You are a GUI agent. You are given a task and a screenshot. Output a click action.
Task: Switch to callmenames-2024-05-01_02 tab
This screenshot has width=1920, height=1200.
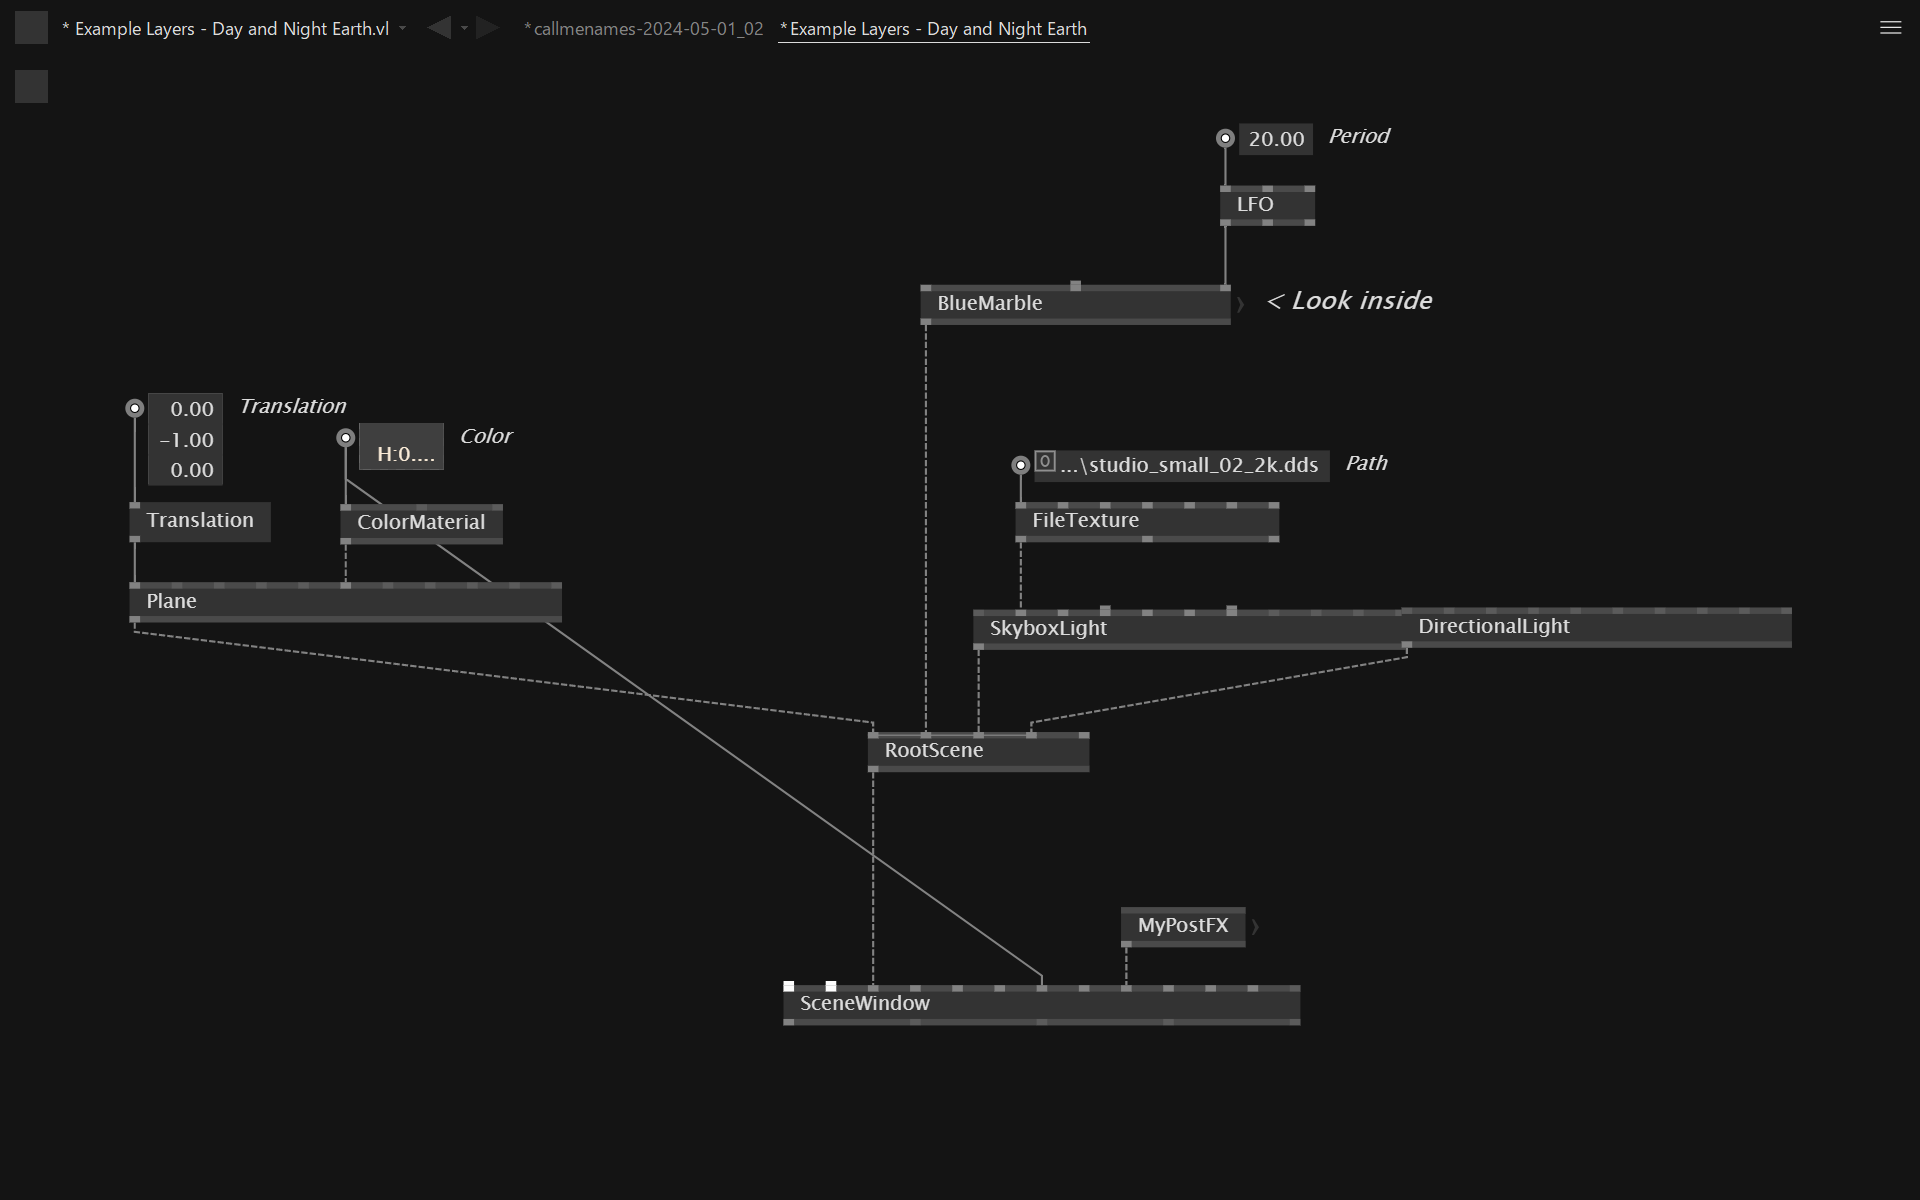pos(644,29)
